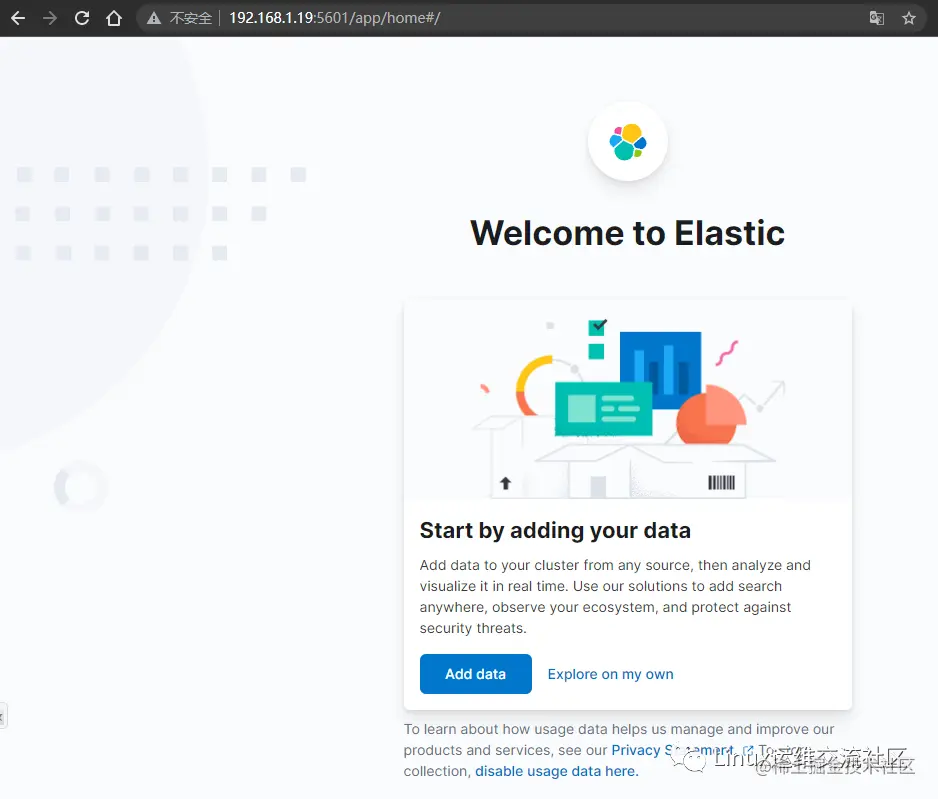Click the 'Add data to your cluster' paragraph
The width and height of the screenshot is (938, 799).
pyautogui.click(x=615, y=597)
